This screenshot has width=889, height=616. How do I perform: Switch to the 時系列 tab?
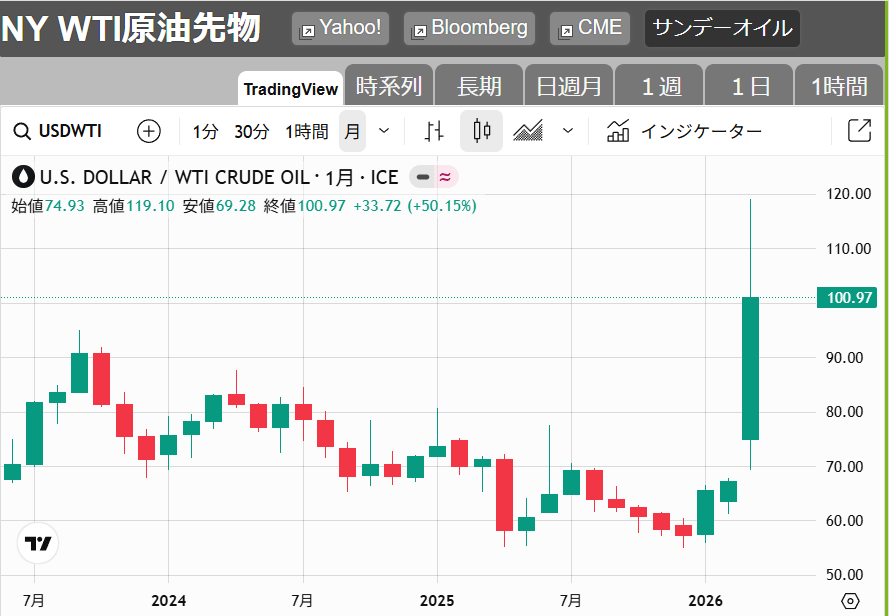coord(389,87)
